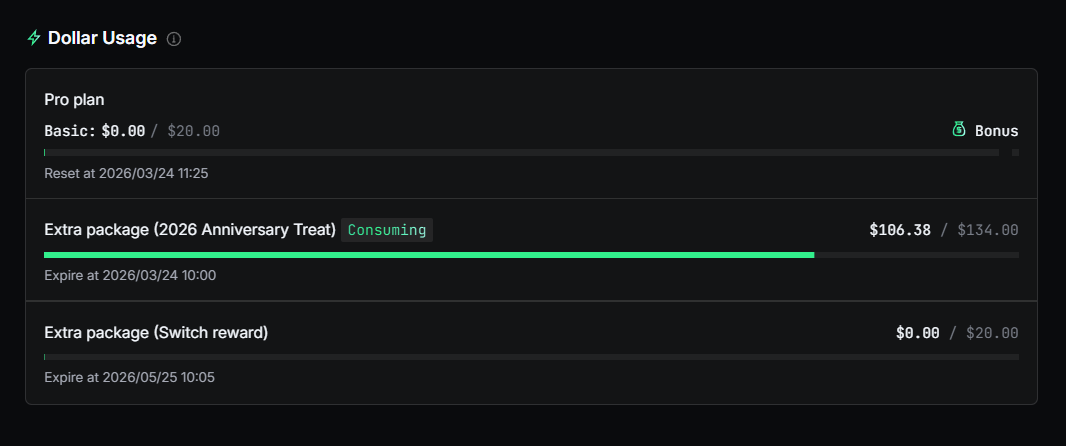Click the lightning bolt icon beside Dollar Usage
This screenshot has height=446, width=1066.
tap(34, 38)
